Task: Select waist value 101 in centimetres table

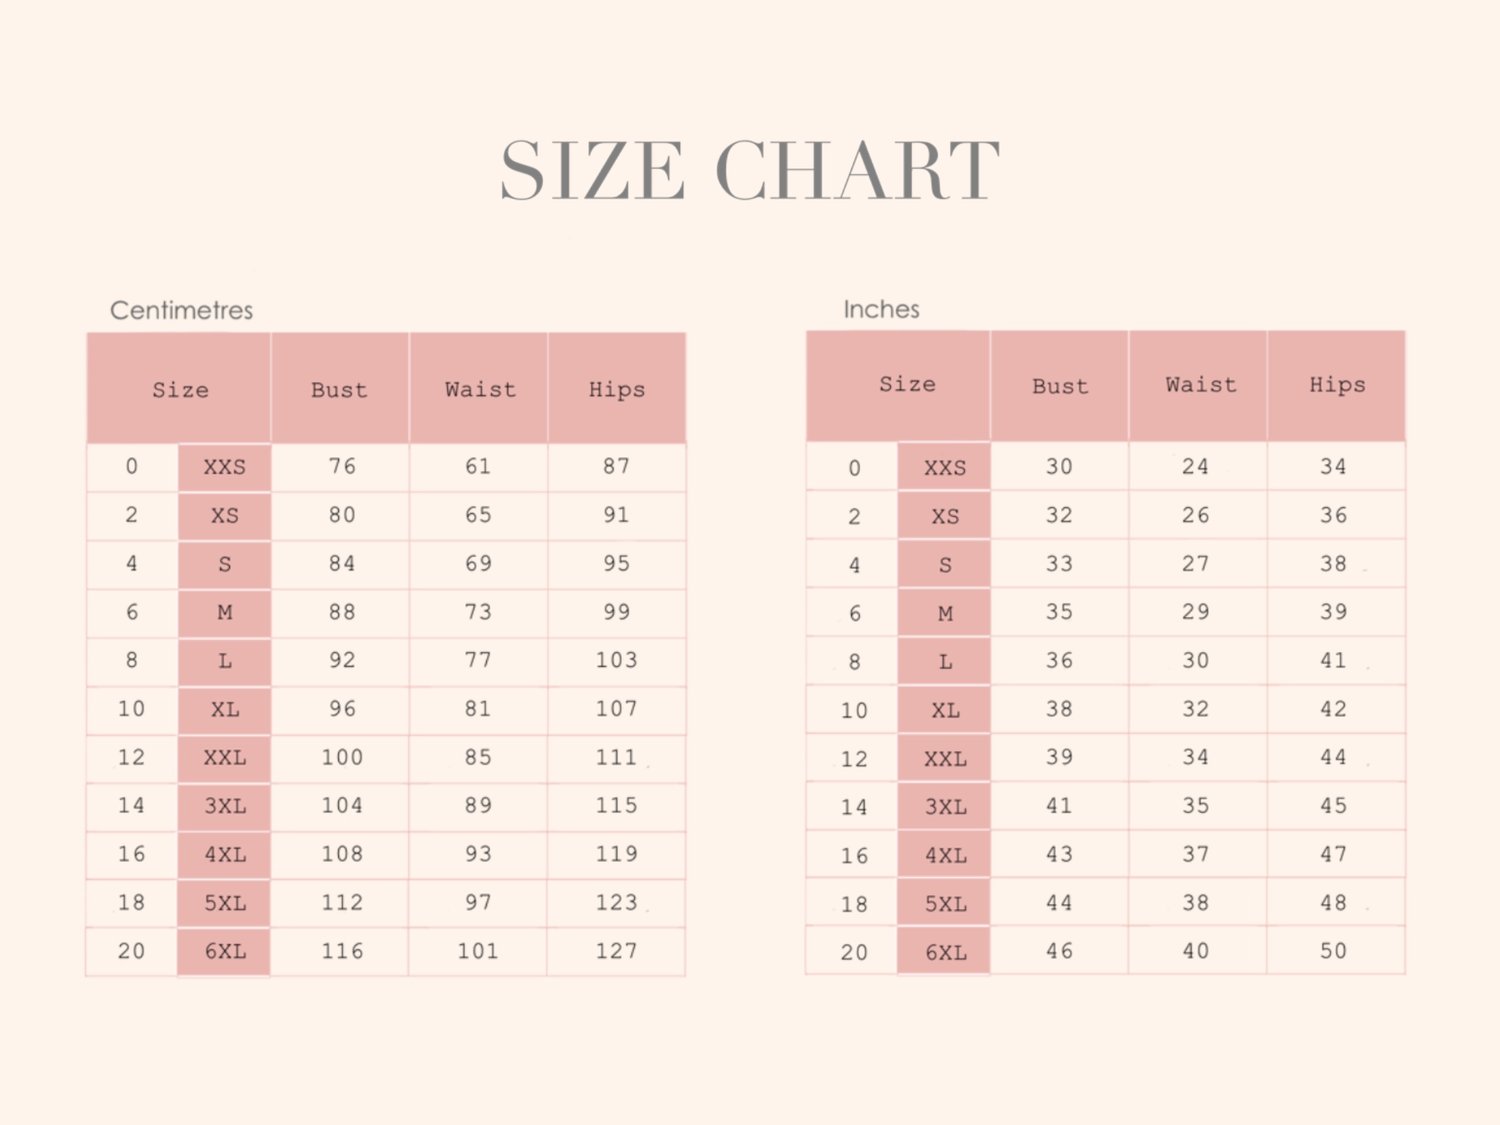Action: 478,951
